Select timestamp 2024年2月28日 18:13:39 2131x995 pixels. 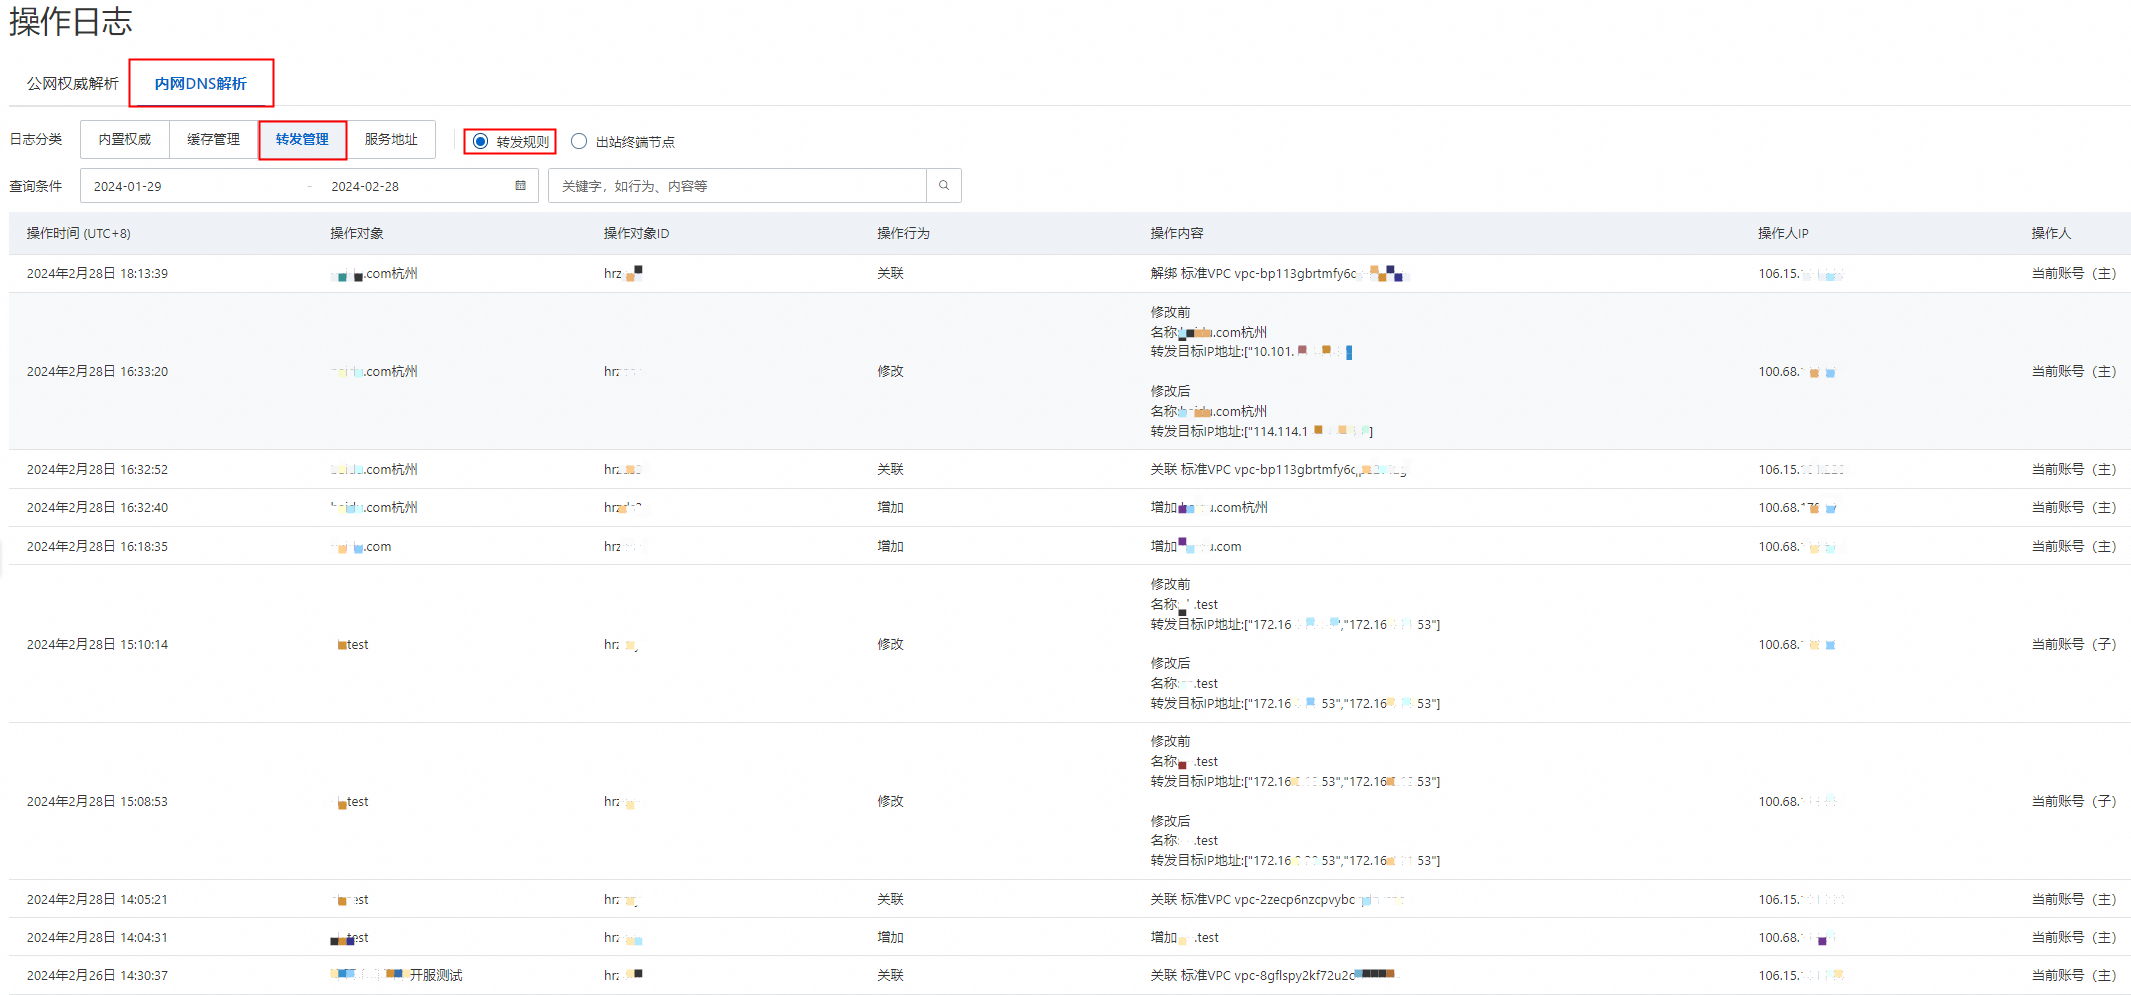tap(97, 274)
